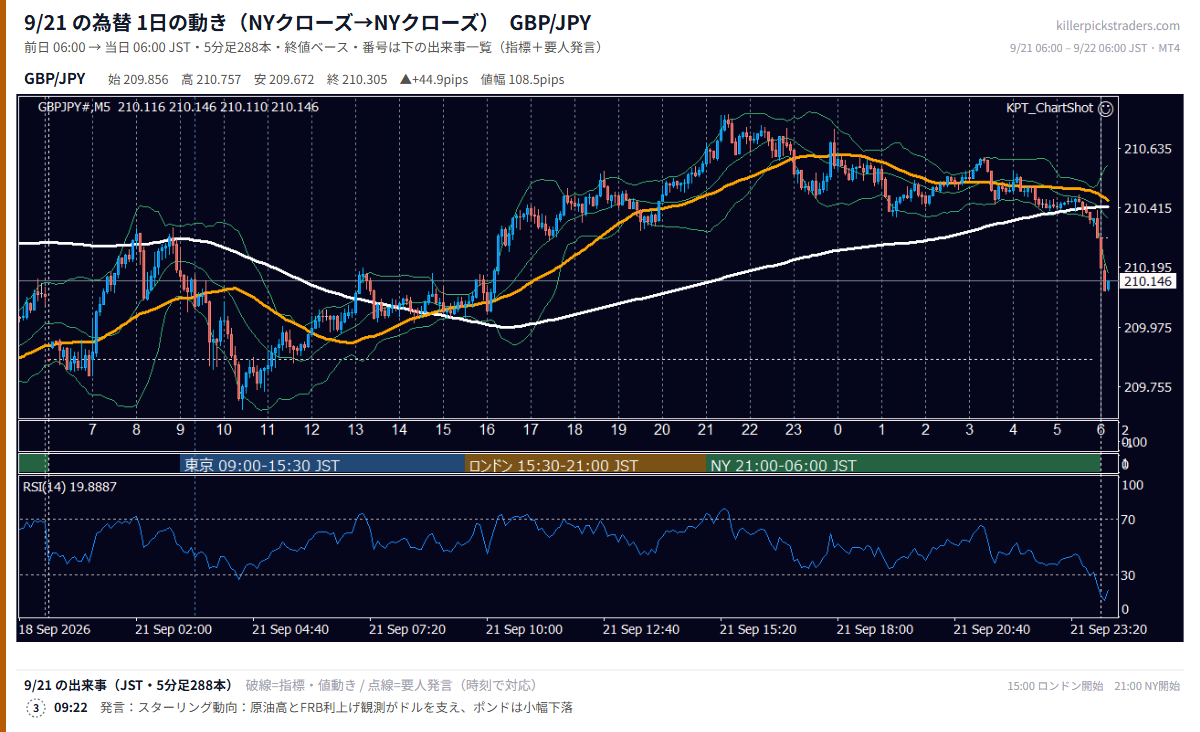
Task: Select the 東京 09:00-15:30 JST session bar
Action: tap(322, 465)
